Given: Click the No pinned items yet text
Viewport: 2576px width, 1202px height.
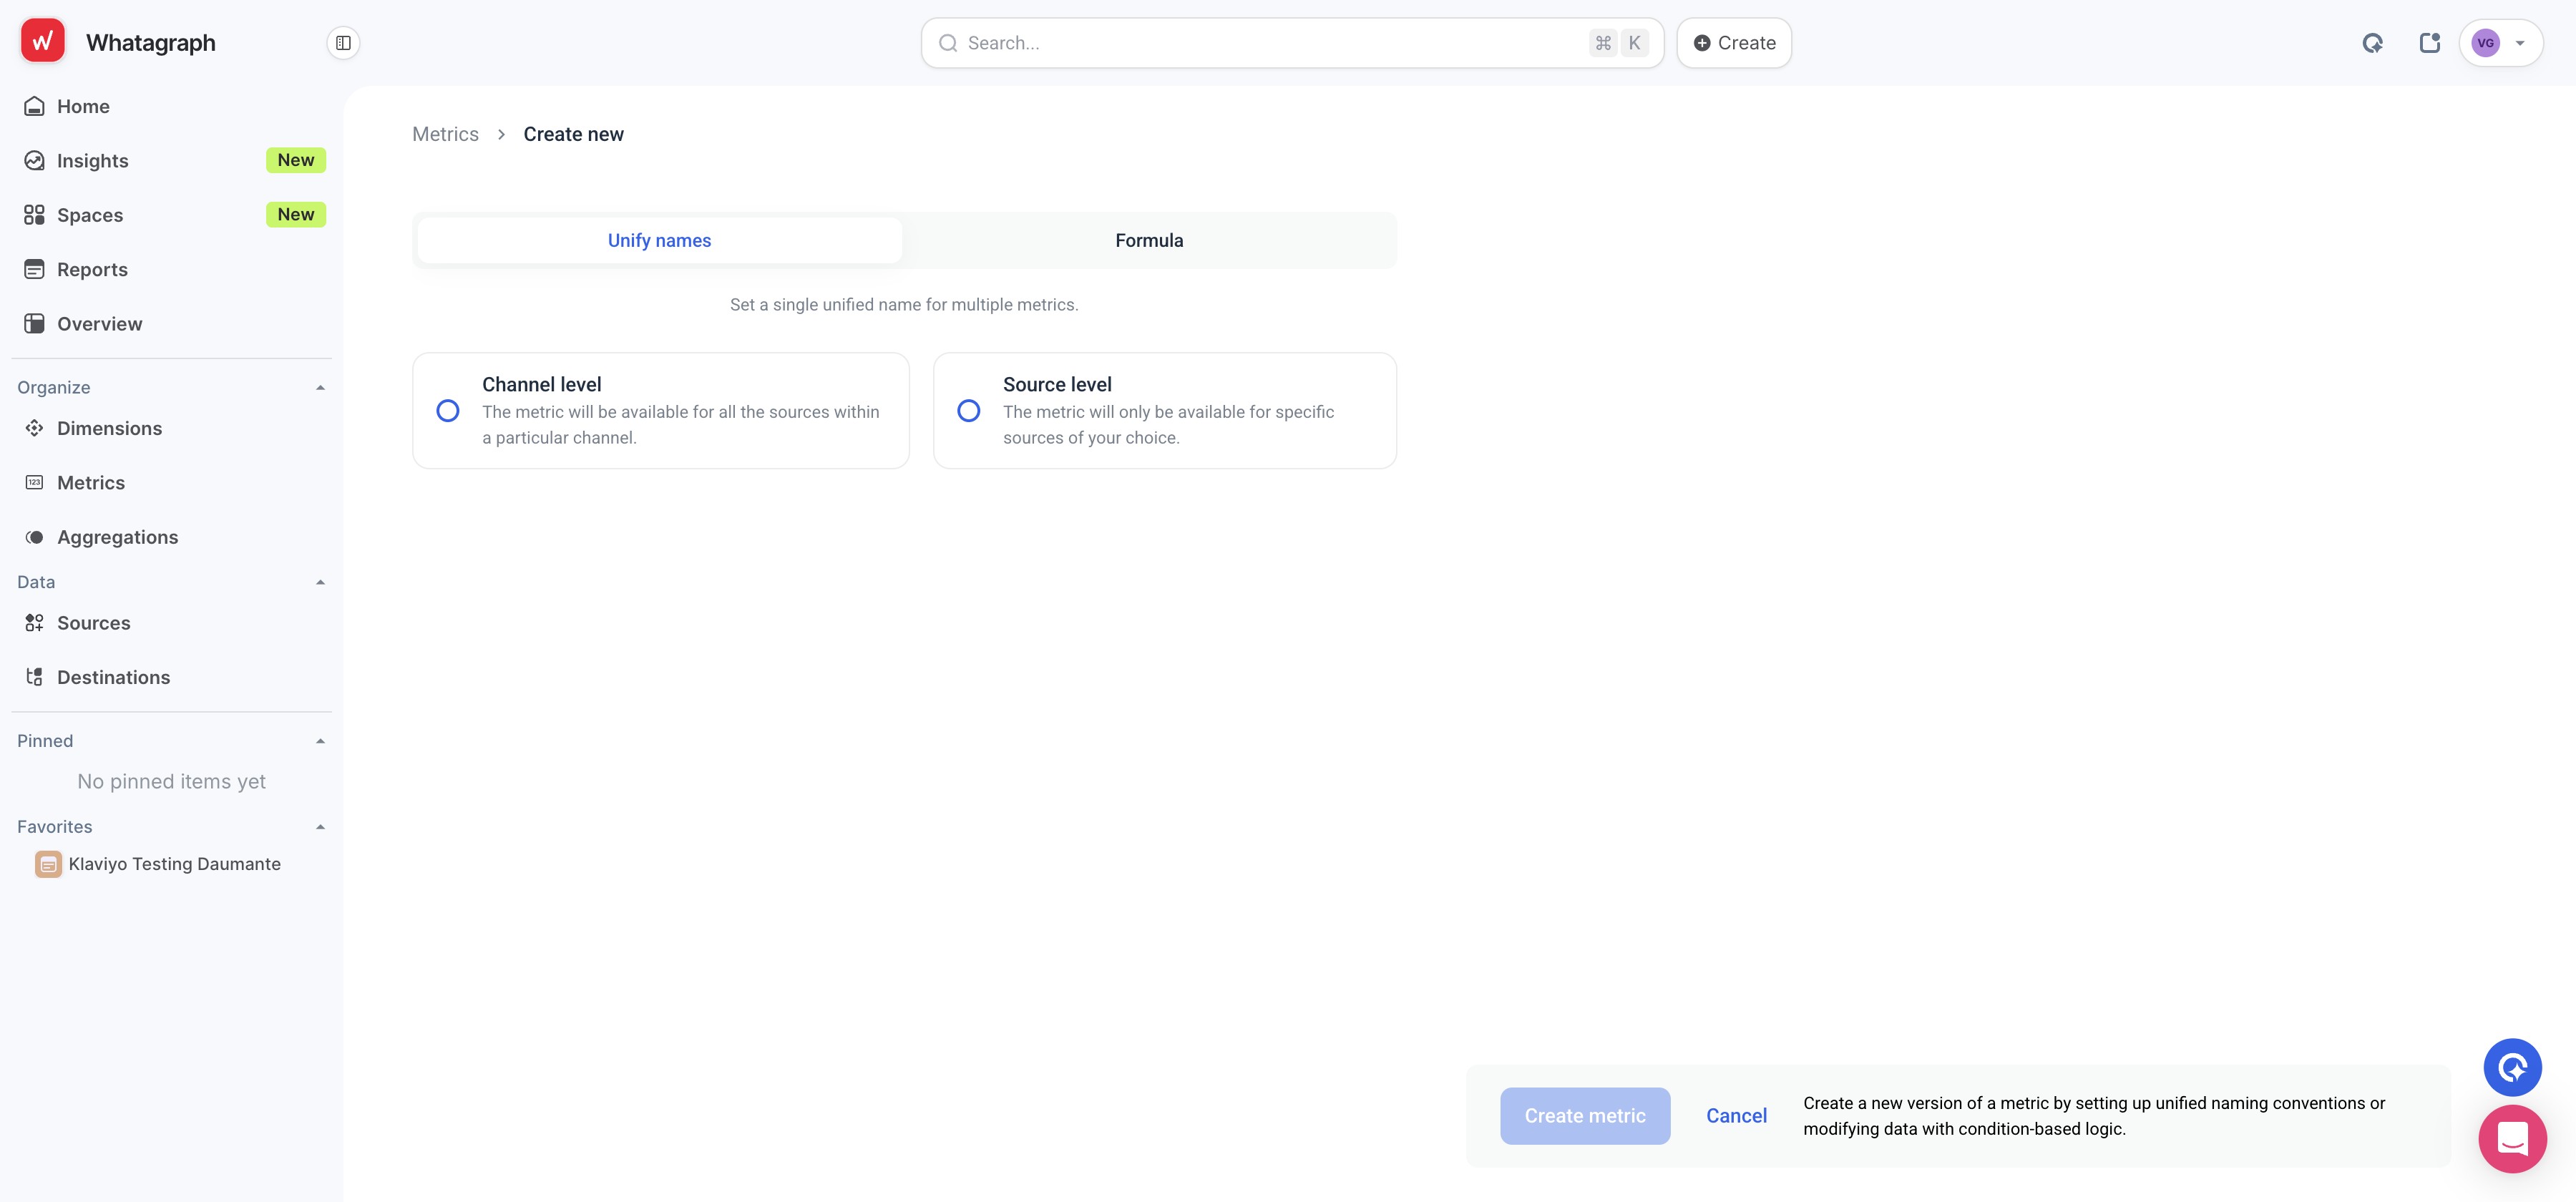Looking at the screenshot, I should tap(171, 782).
